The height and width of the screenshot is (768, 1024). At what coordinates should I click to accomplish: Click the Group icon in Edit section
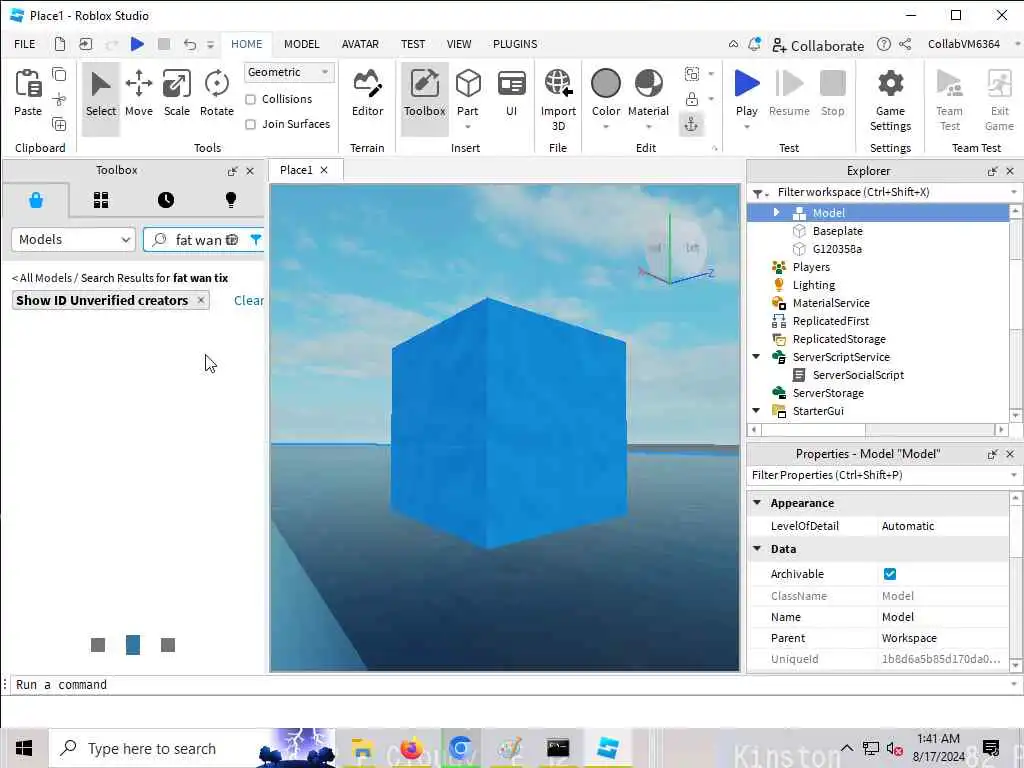click(x=692, y=74)
